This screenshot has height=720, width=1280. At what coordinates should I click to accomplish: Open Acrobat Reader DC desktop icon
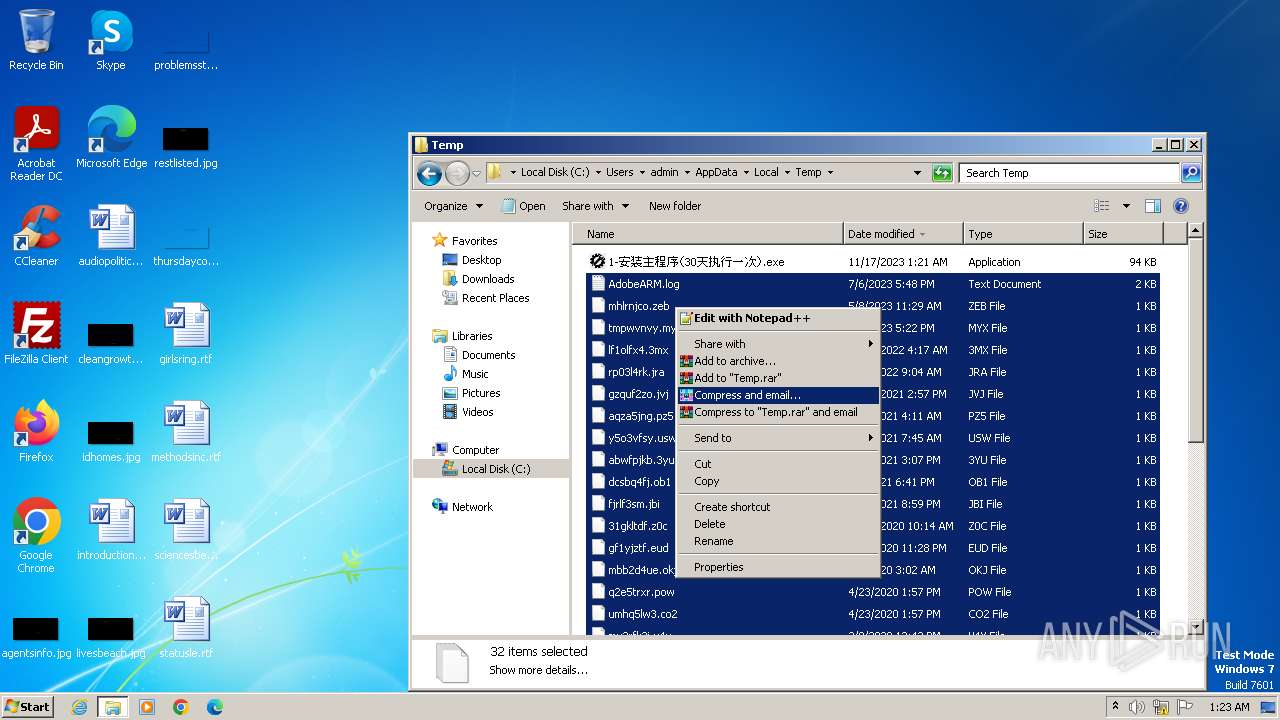coord(36,144)
